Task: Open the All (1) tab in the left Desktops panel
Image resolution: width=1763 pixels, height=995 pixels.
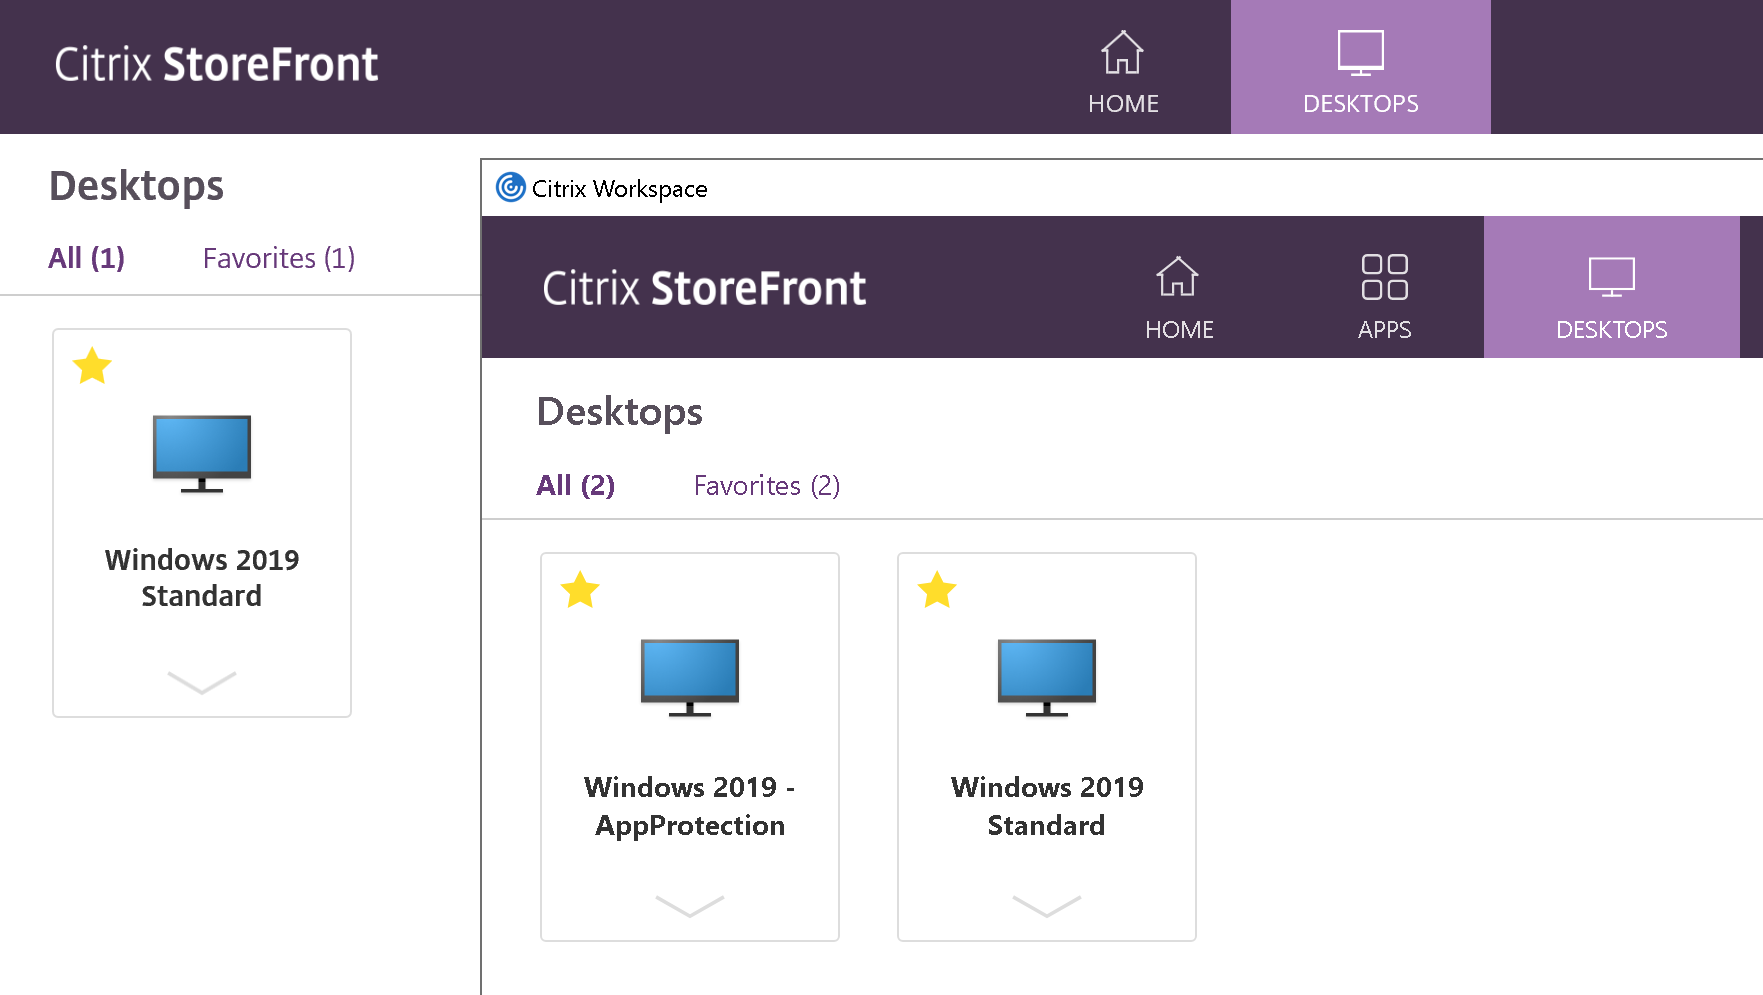Action: click(x=86, y=258)
